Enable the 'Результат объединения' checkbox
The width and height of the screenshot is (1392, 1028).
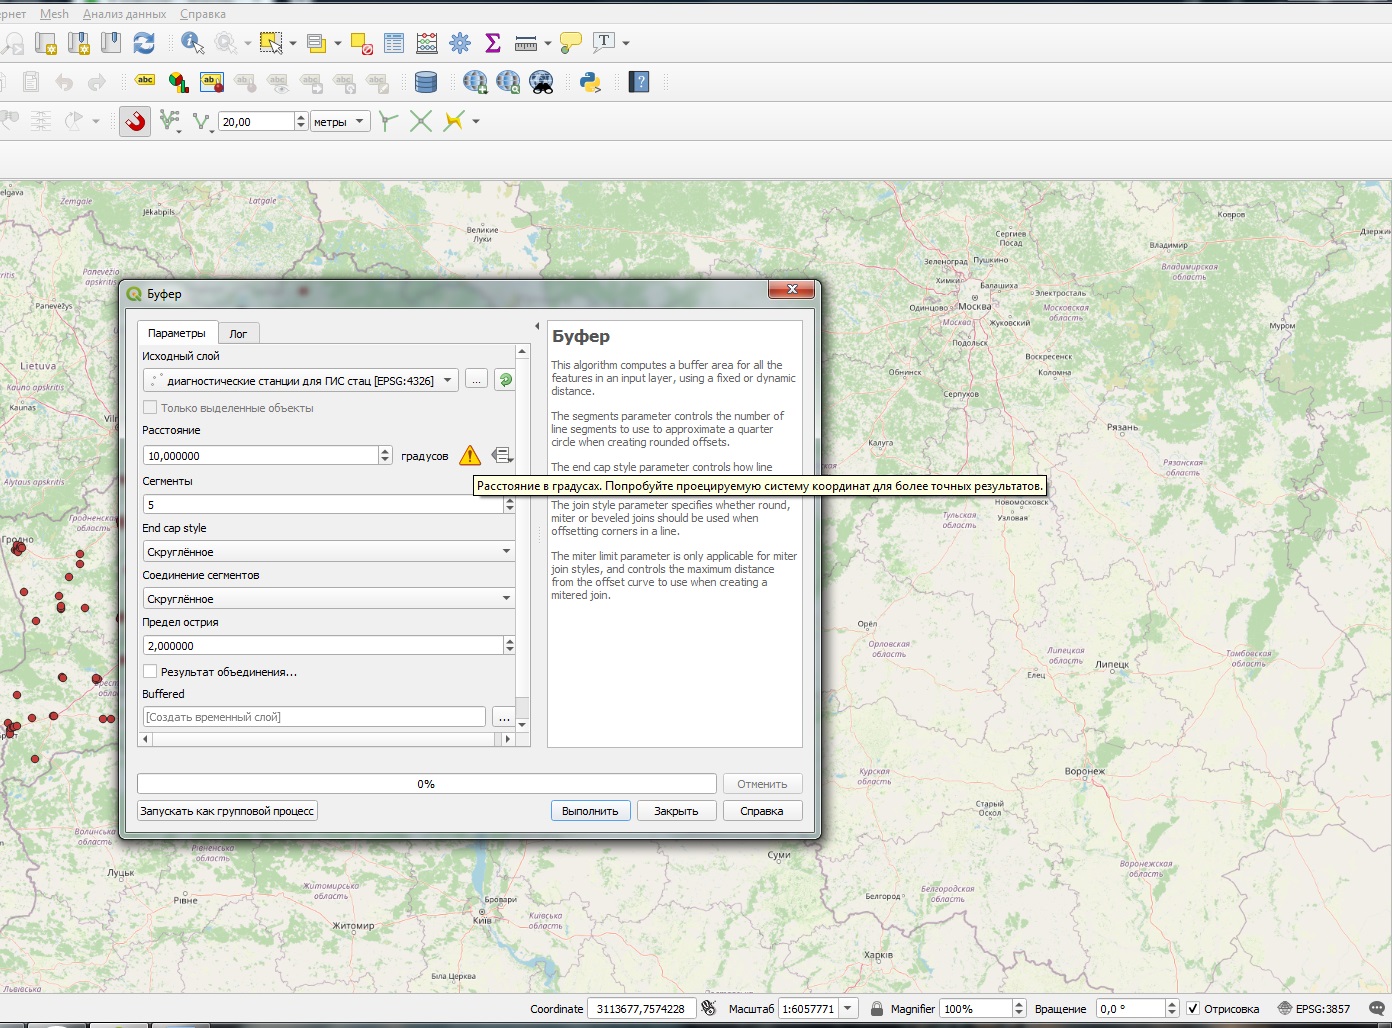pyautogui.click(x=150, y=672)
